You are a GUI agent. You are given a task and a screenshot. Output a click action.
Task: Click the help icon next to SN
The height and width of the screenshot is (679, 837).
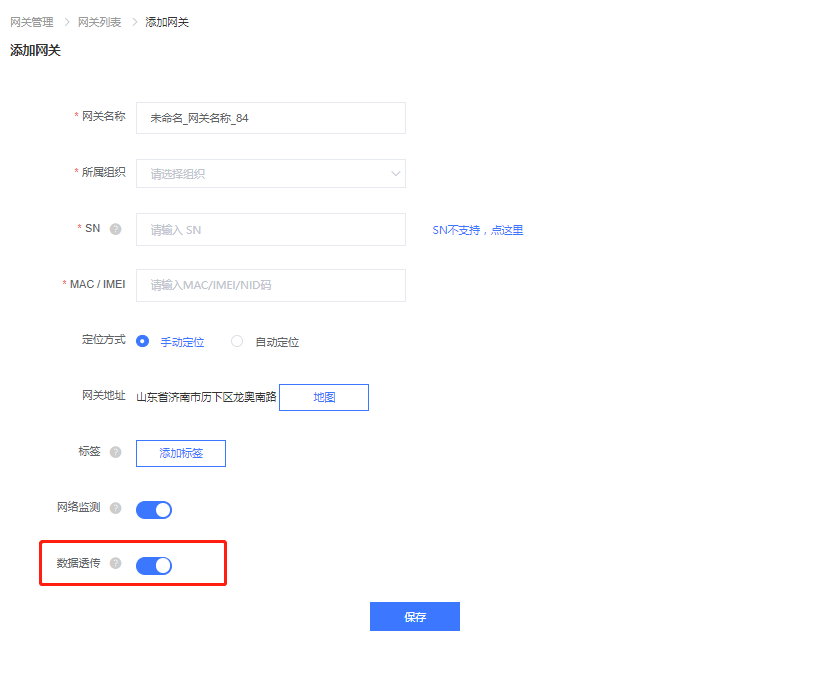pyautogui.click(x=115, y=229)
